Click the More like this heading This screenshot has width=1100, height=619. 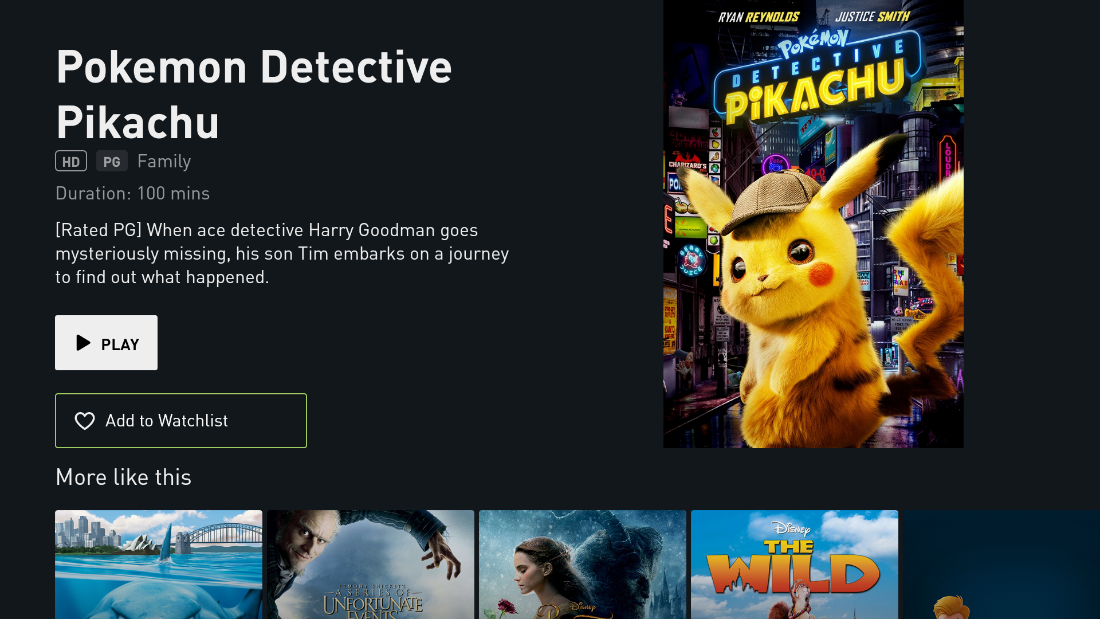[x=123, y=477]
